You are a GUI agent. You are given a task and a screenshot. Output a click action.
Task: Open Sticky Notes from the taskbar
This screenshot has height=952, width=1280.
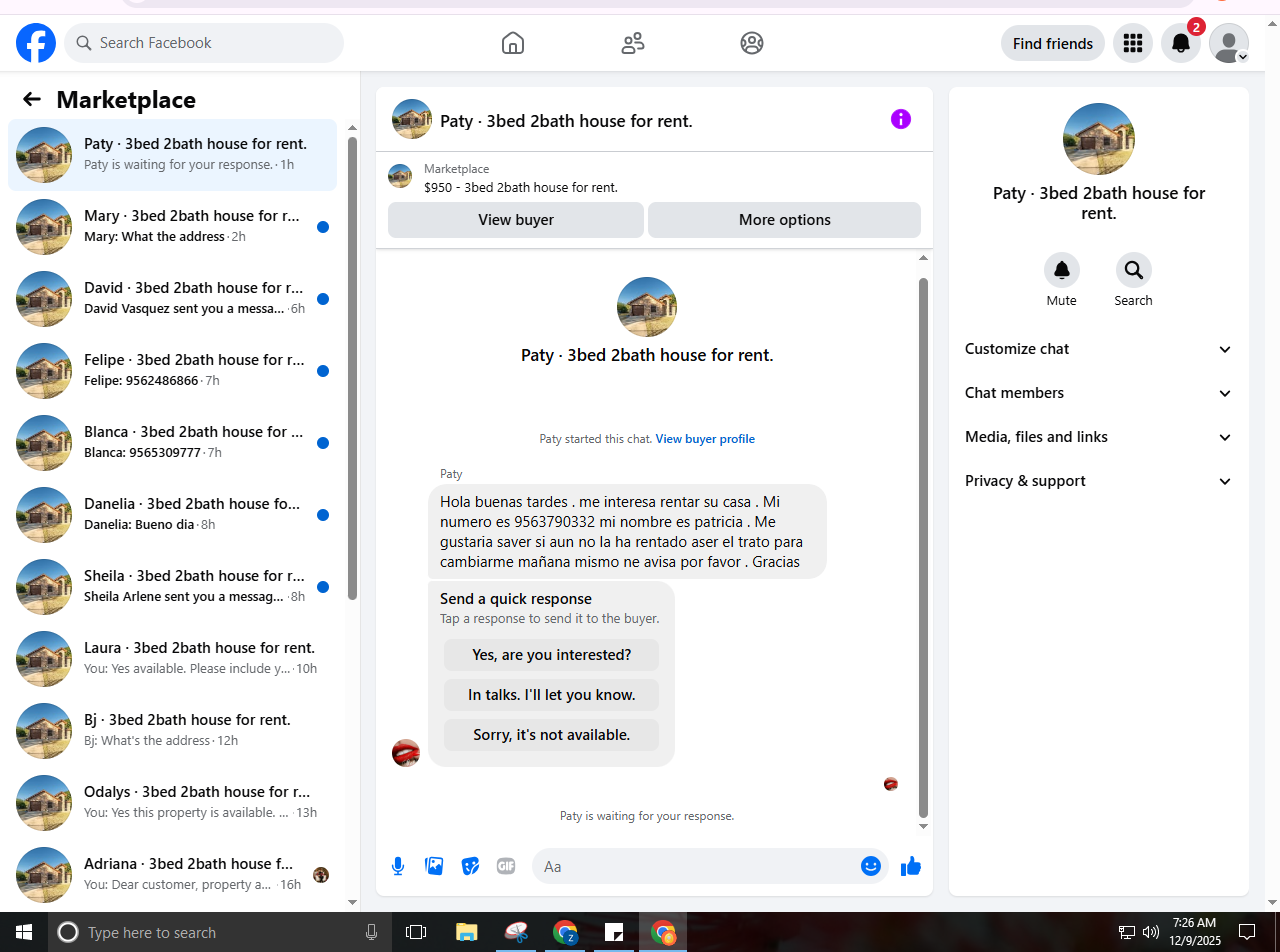pyautogui.click(x=614, y=932)
